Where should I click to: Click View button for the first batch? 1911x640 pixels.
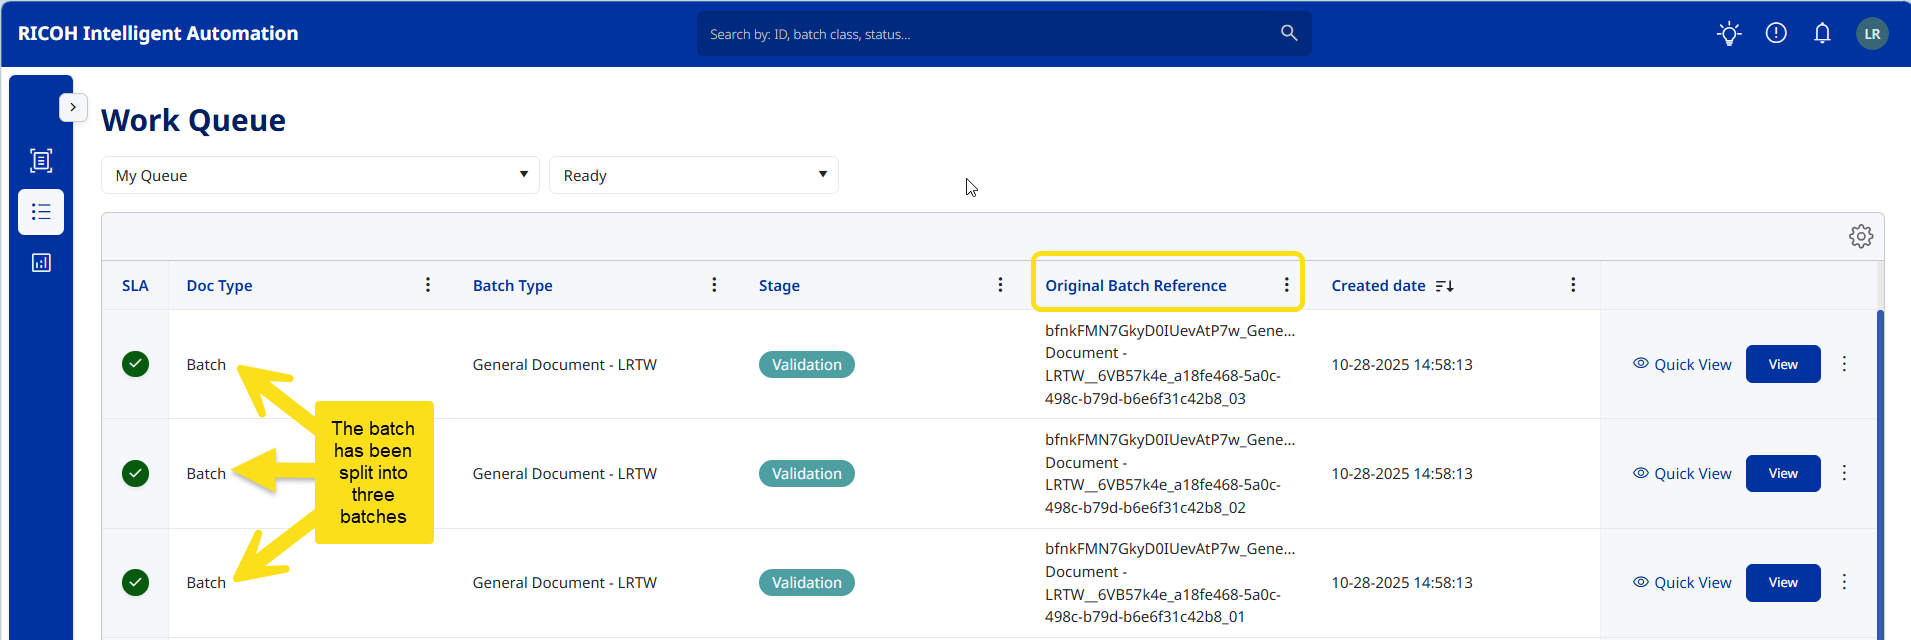tap(1782, 365)
